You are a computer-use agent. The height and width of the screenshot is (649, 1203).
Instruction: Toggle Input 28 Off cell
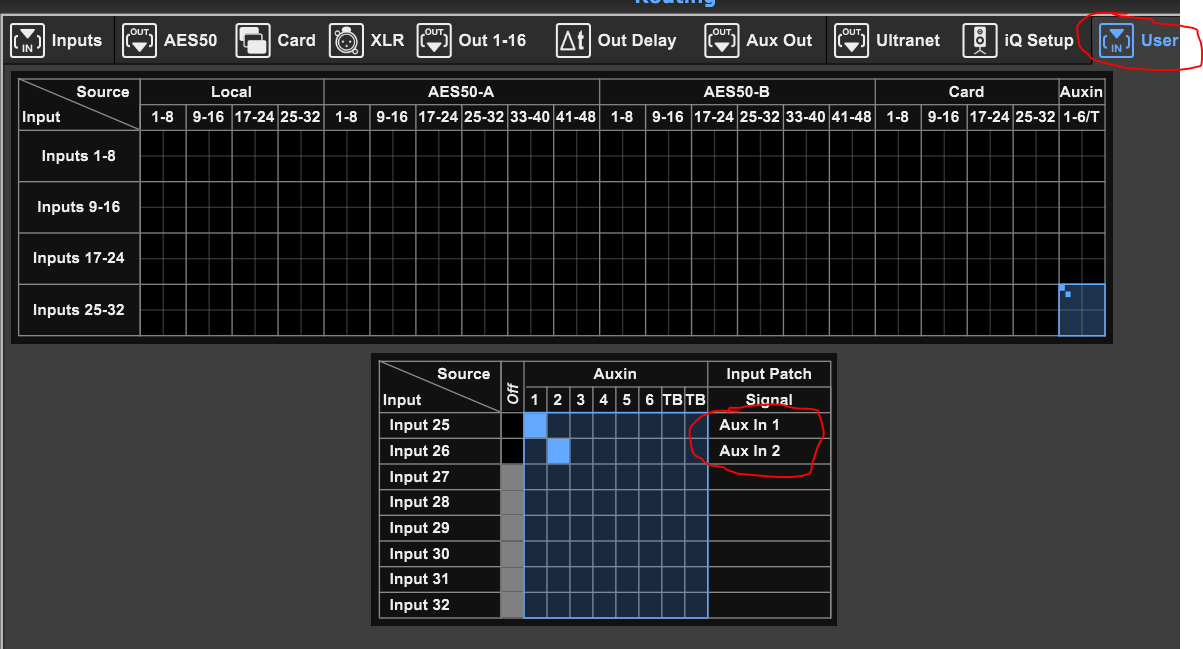point(512,502)
